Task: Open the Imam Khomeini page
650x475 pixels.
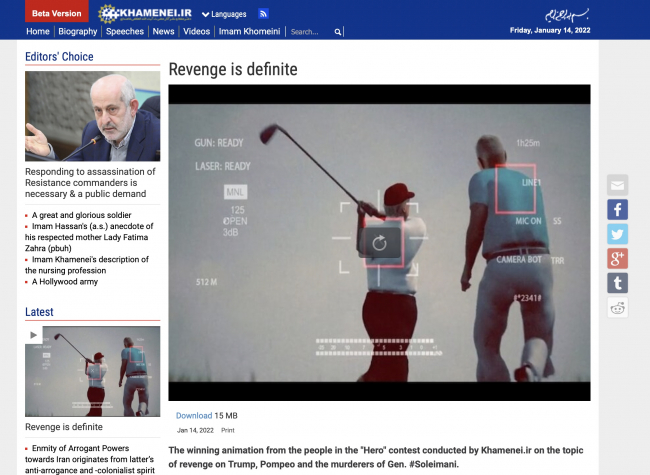Action: [x=250, y=32]
